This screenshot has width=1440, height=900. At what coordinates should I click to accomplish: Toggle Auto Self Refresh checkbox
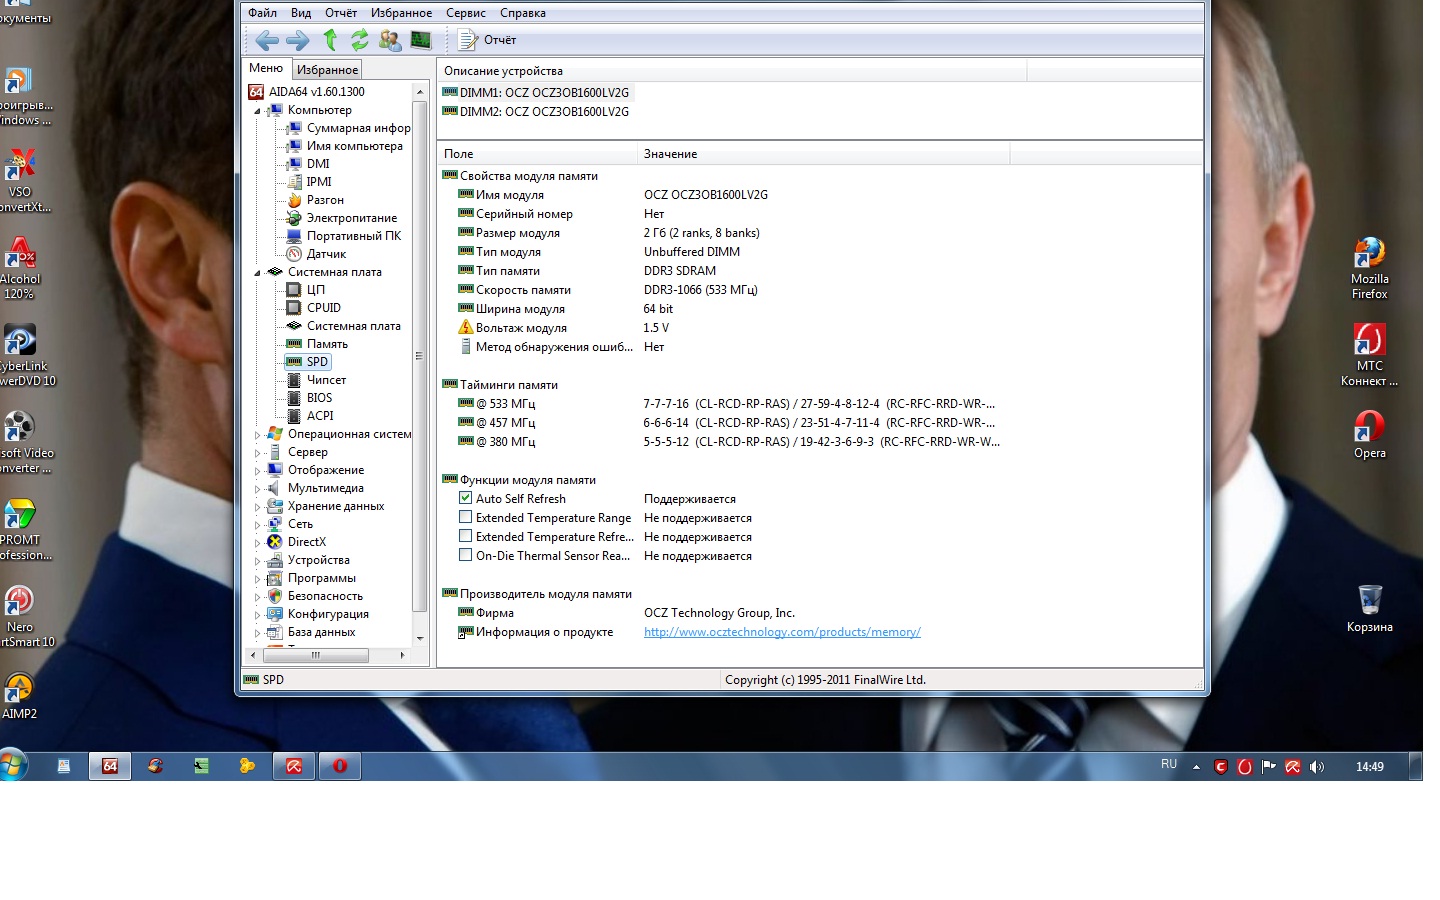pos(465,498)
